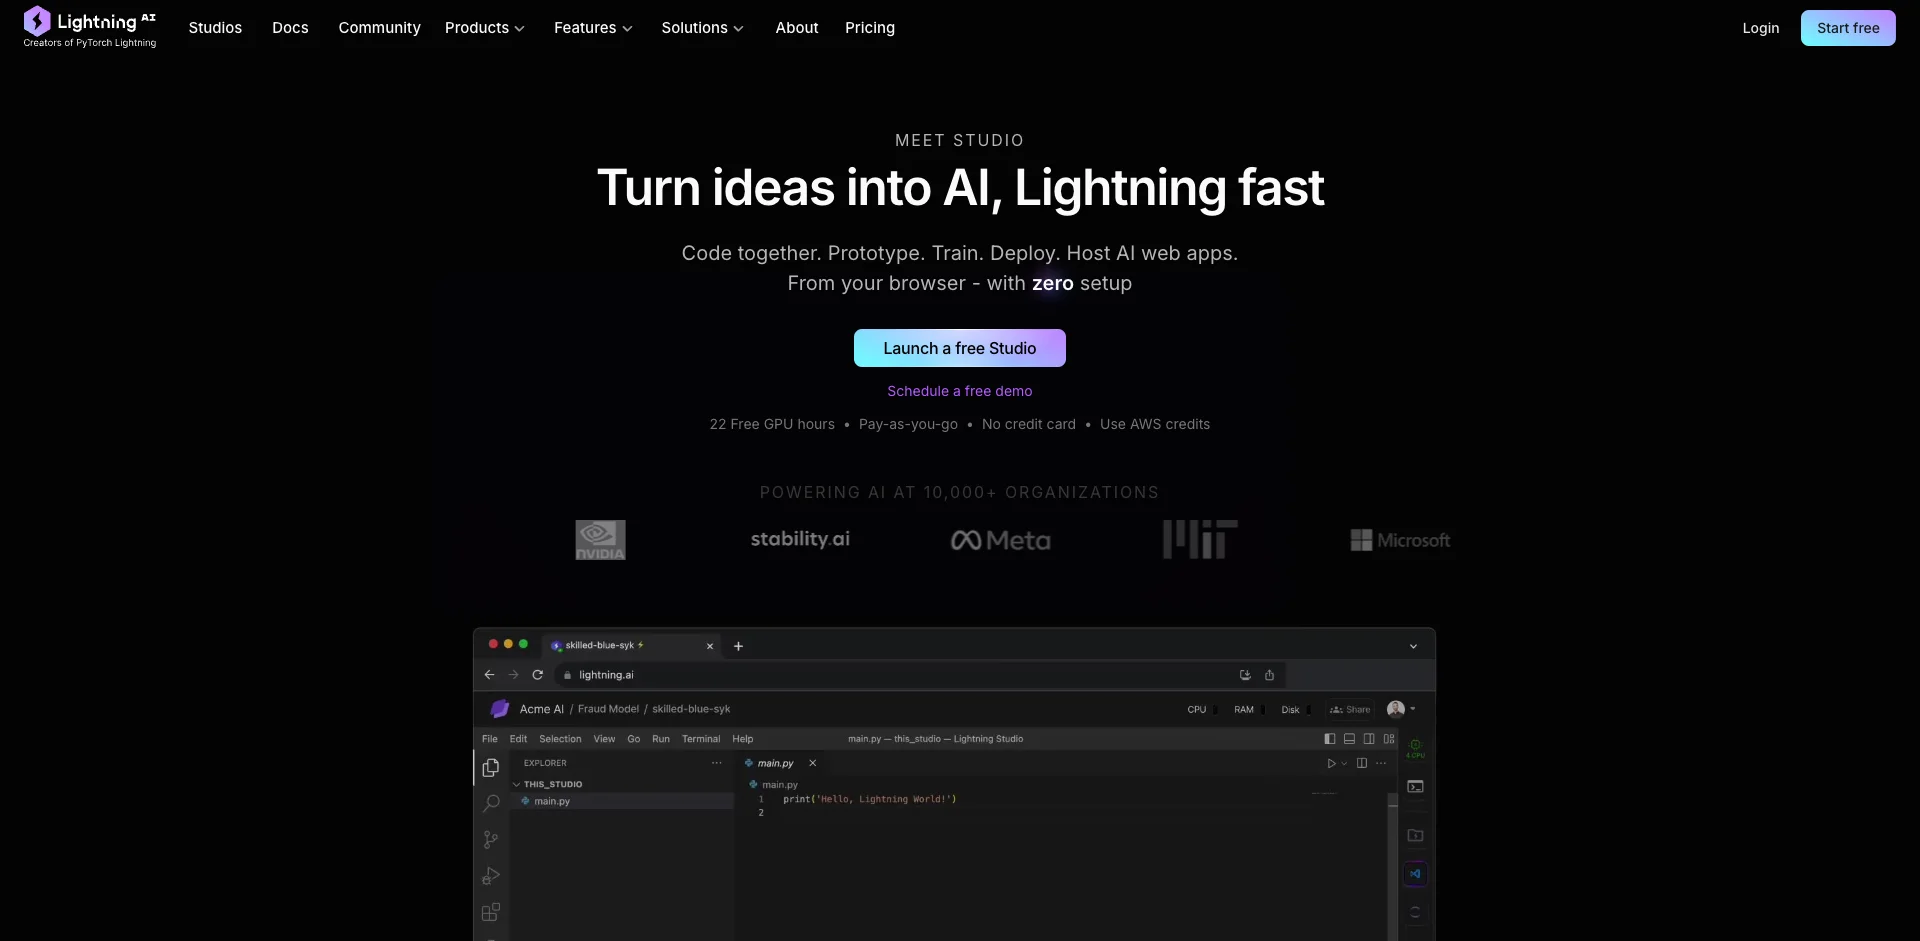Viewport: 1920px width, 941px height.
Task: Toggle primary sidebar layout icon
Action: coord(1329,739)
